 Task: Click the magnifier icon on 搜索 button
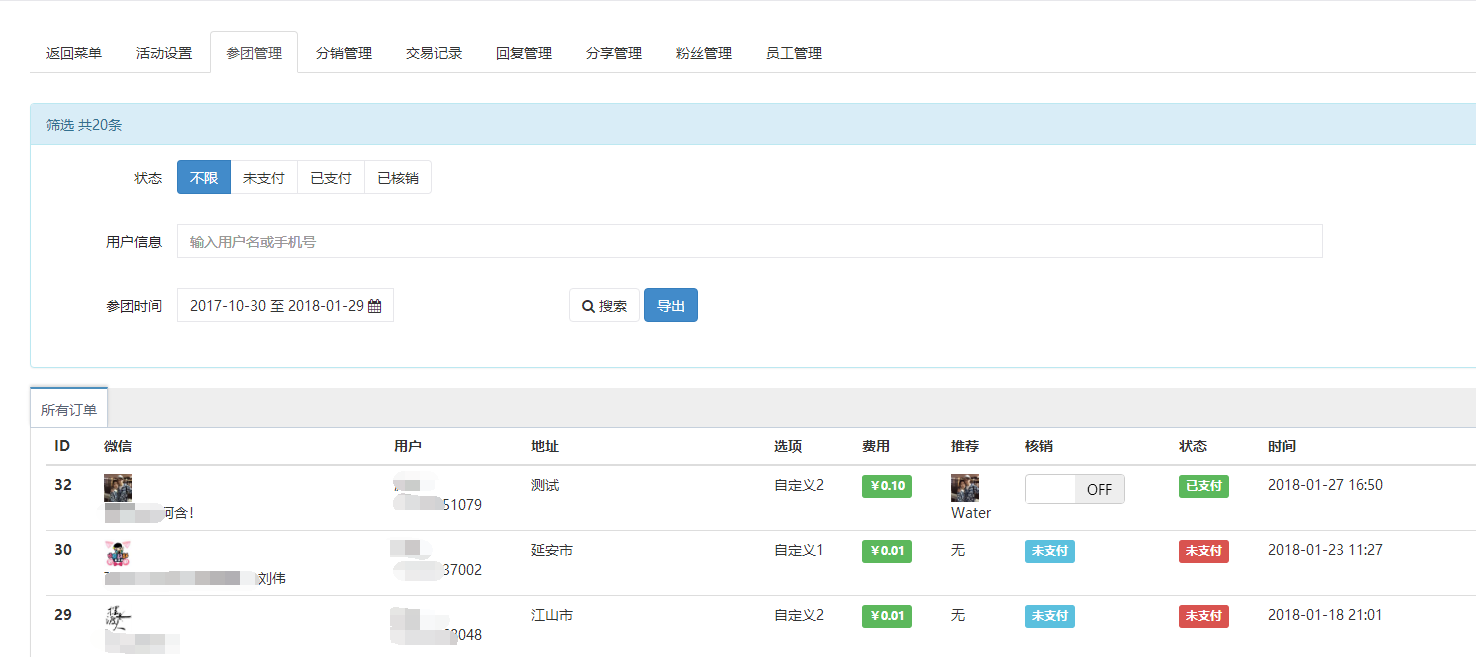click(588, 305)
